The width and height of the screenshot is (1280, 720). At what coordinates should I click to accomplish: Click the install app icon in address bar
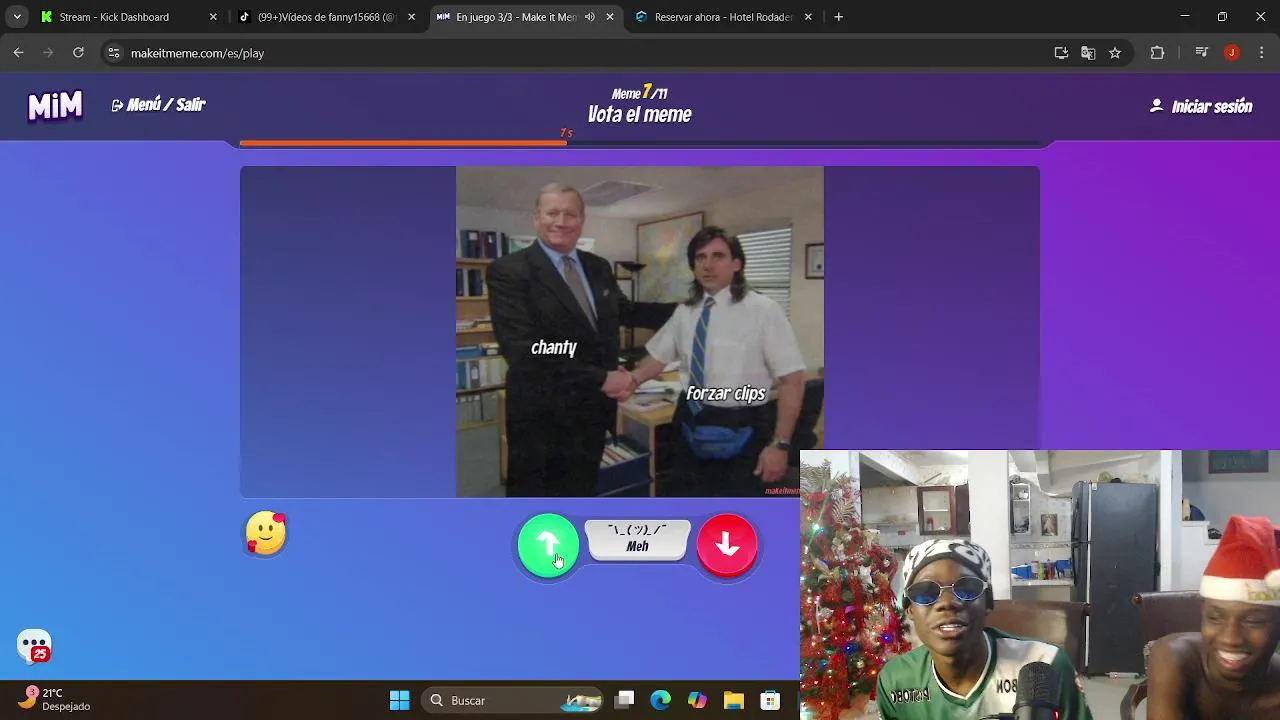point(1061,53)
